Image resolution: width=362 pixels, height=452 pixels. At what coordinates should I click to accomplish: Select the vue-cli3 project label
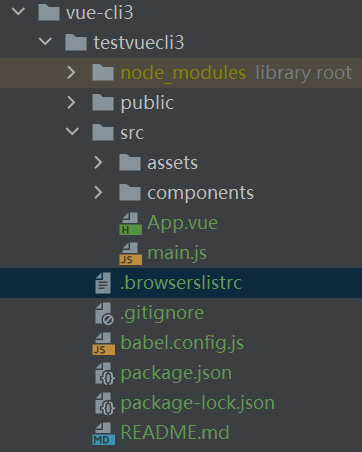click(100, 13)
